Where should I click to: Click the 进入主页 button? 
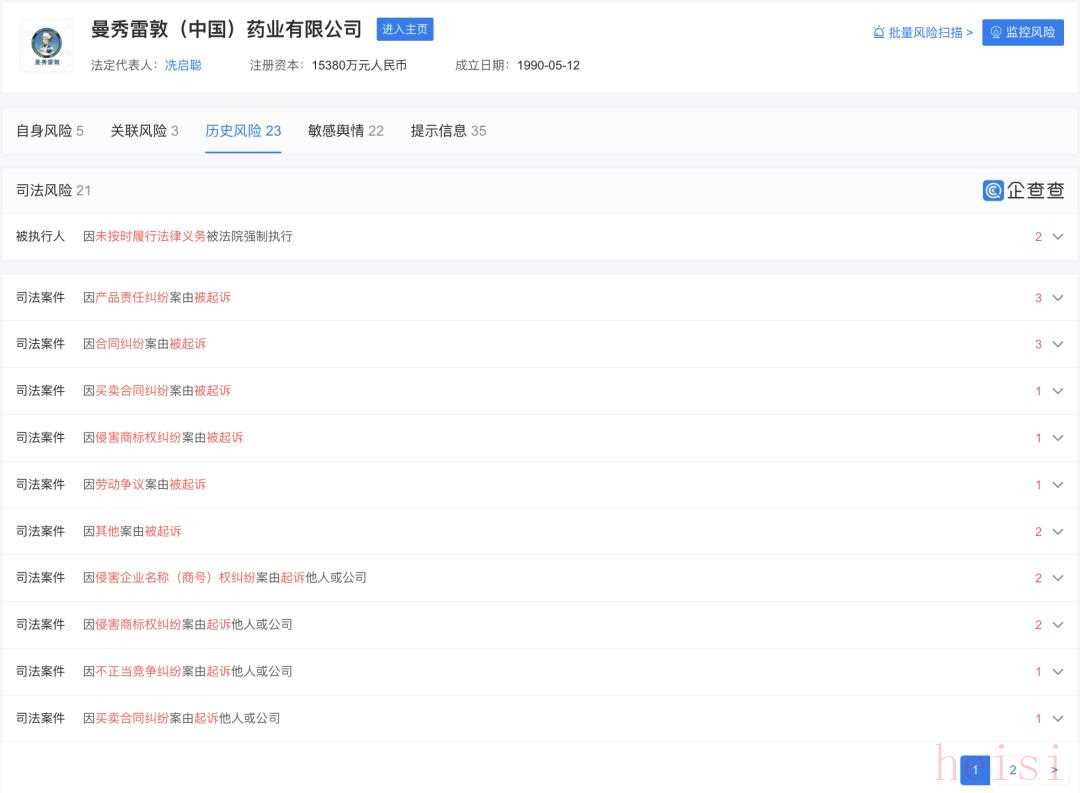tap(405, 29)
